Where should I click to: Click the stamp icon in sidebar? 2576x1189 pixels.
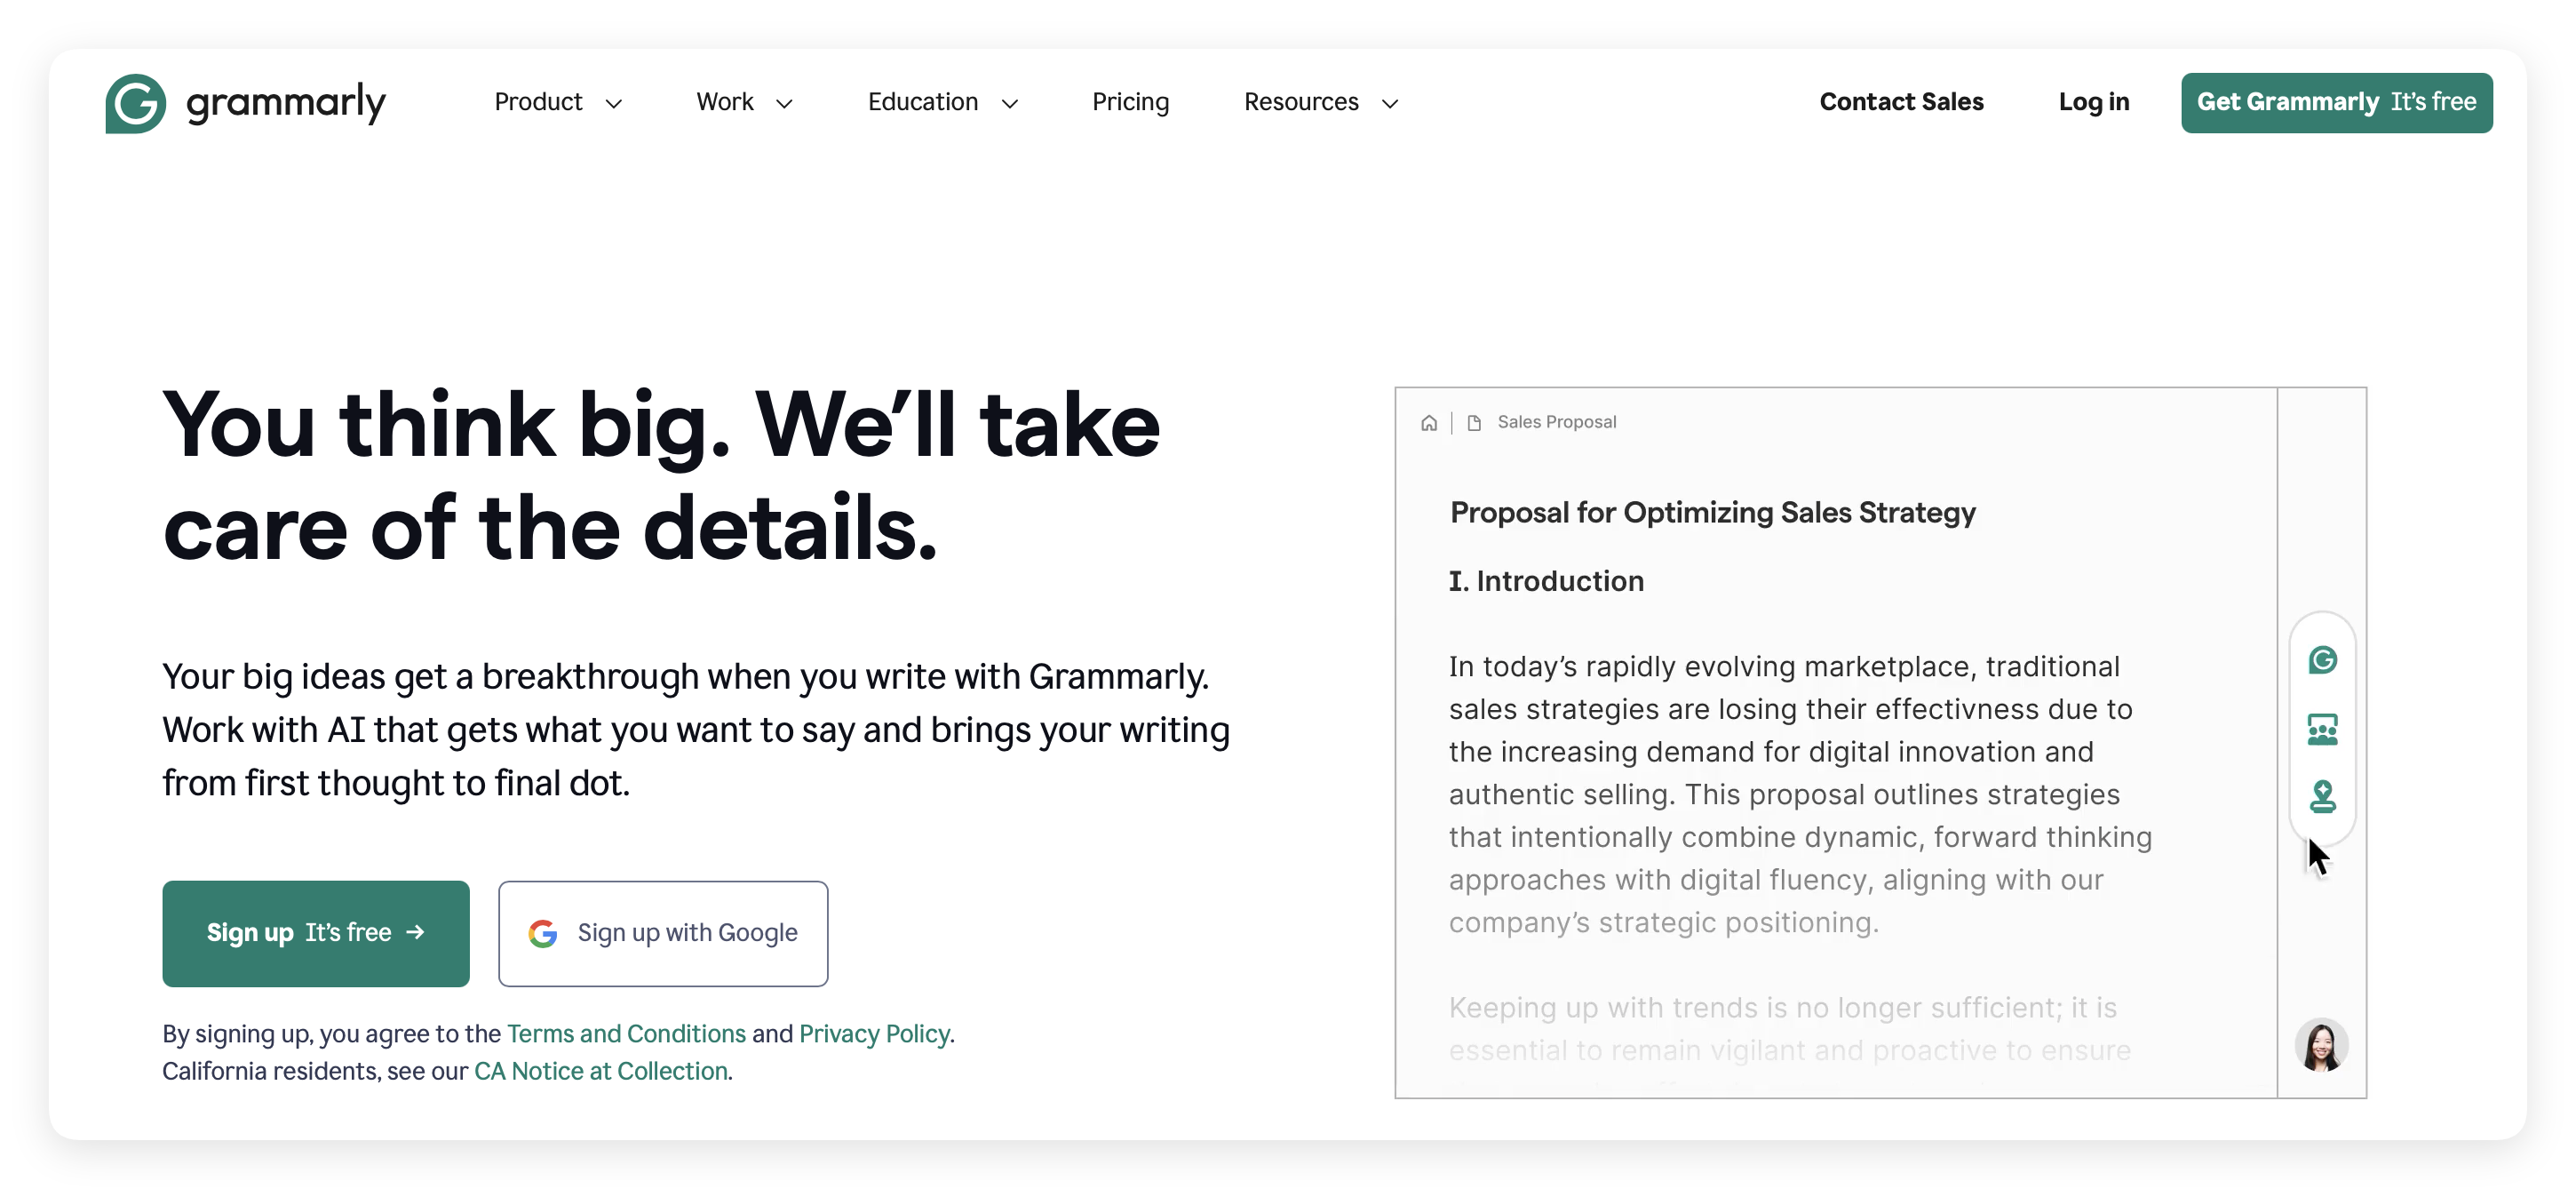[2322, 797]
